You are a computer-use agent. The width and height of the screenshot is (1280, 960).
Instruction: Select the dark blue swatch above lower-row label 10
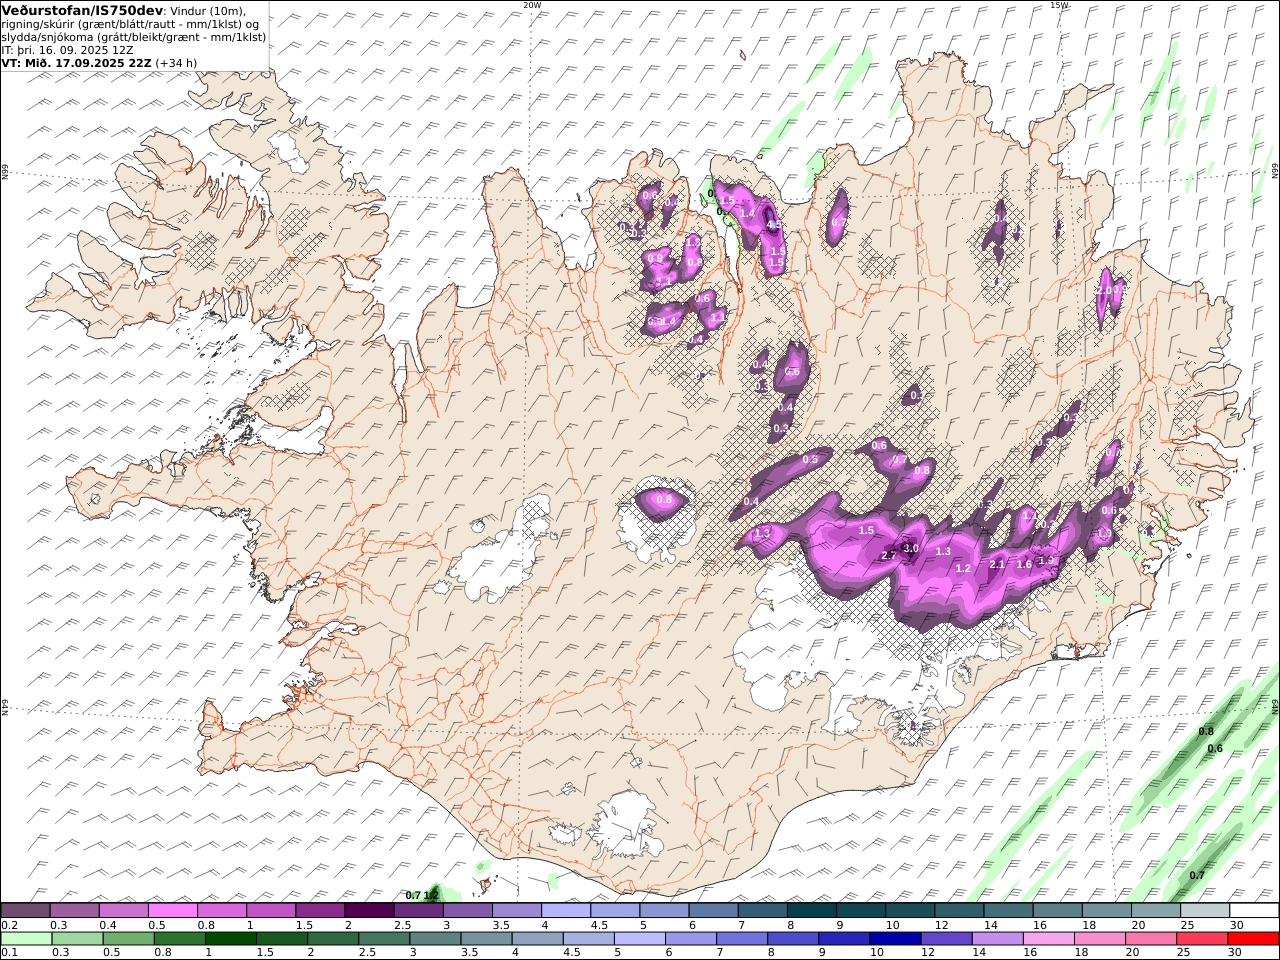[894, 939]
